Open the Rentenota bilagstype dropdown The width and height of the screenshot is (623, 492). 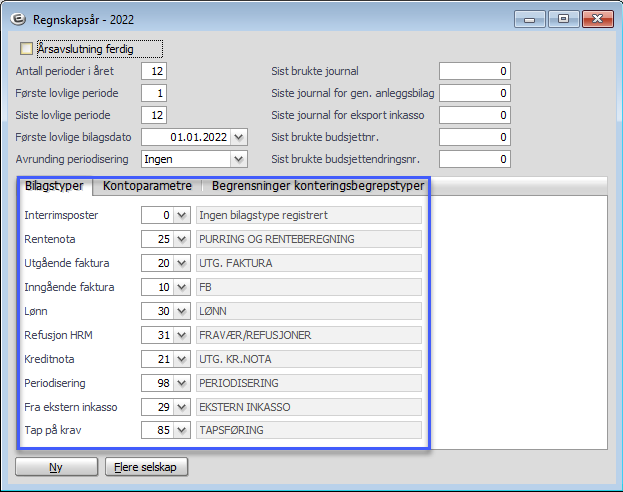pyautogui.click(x=182, y=239)
